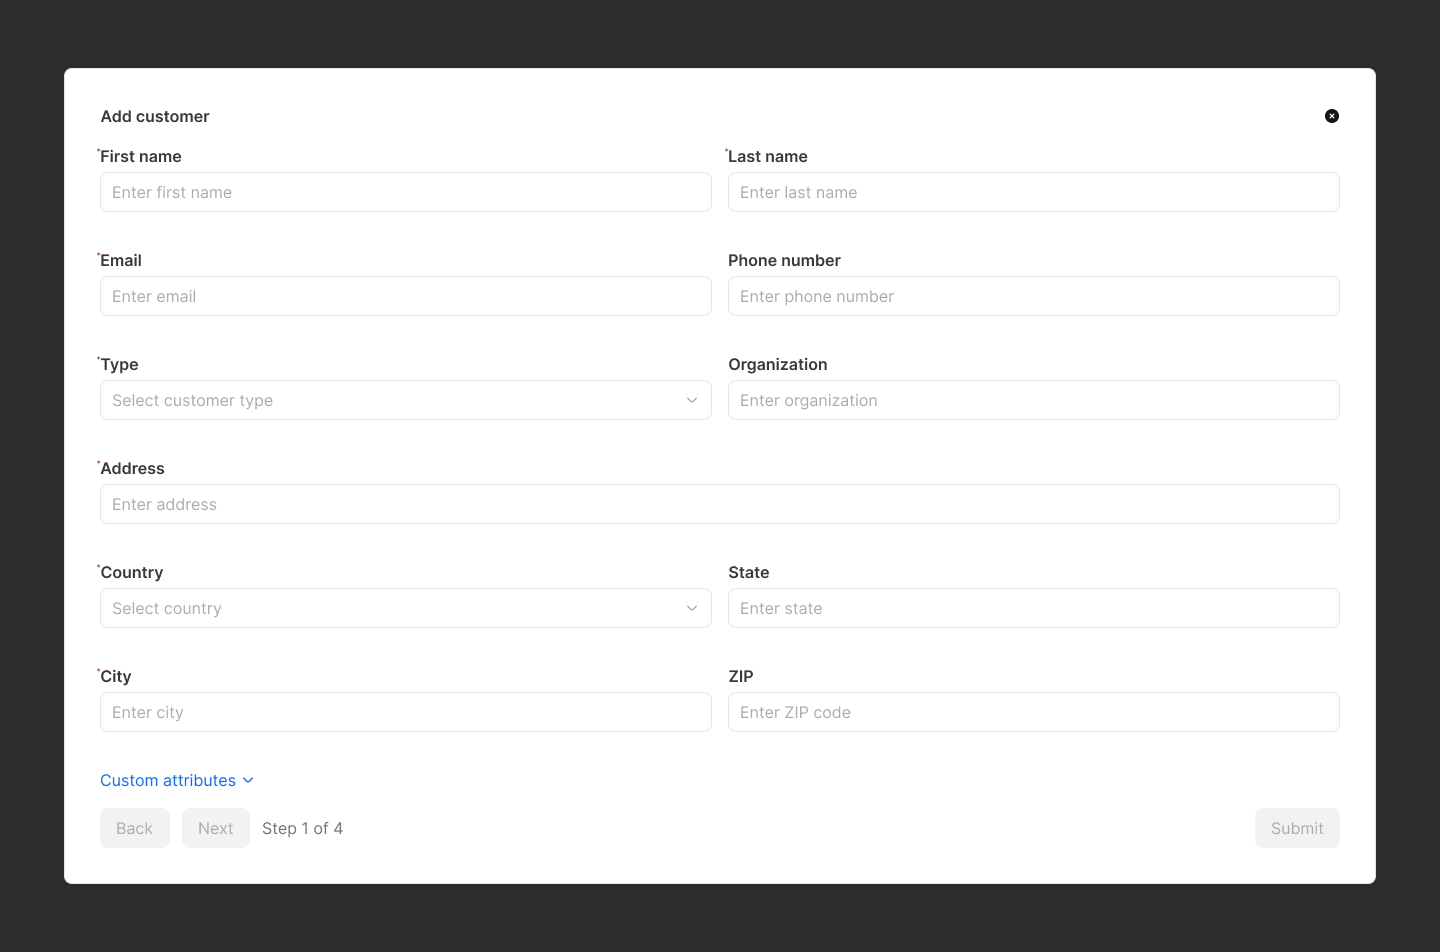
Task: Select the ZIP code input
Action: [x=1033, y=712]
